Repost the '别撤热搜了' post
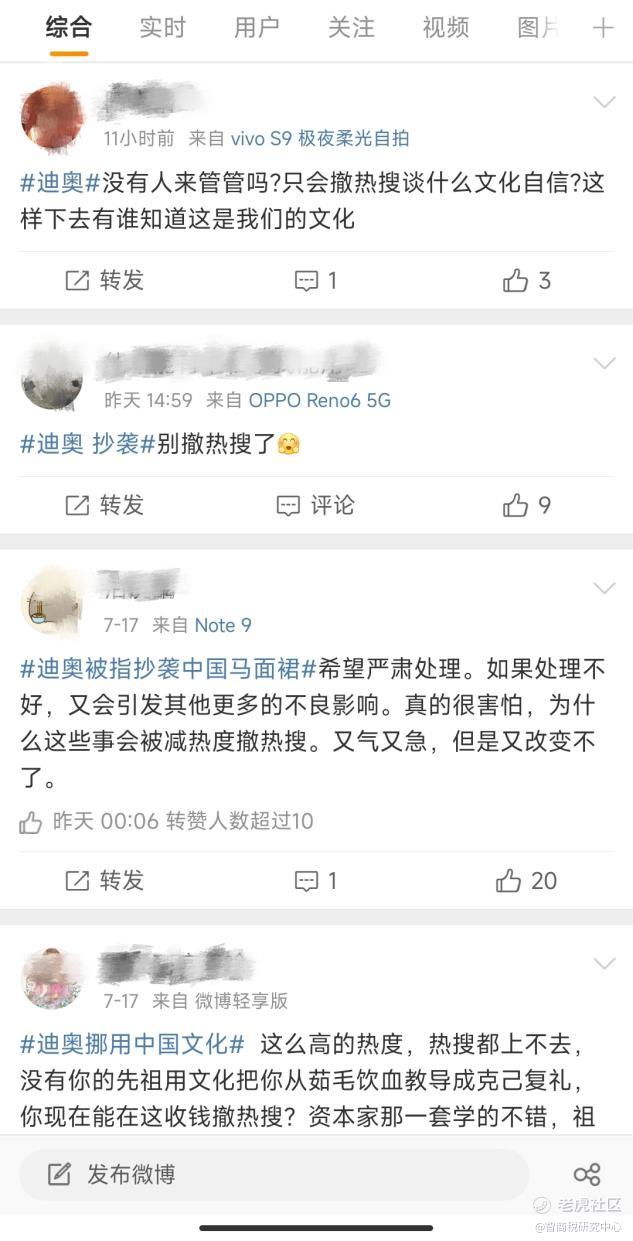 point(105,506)
